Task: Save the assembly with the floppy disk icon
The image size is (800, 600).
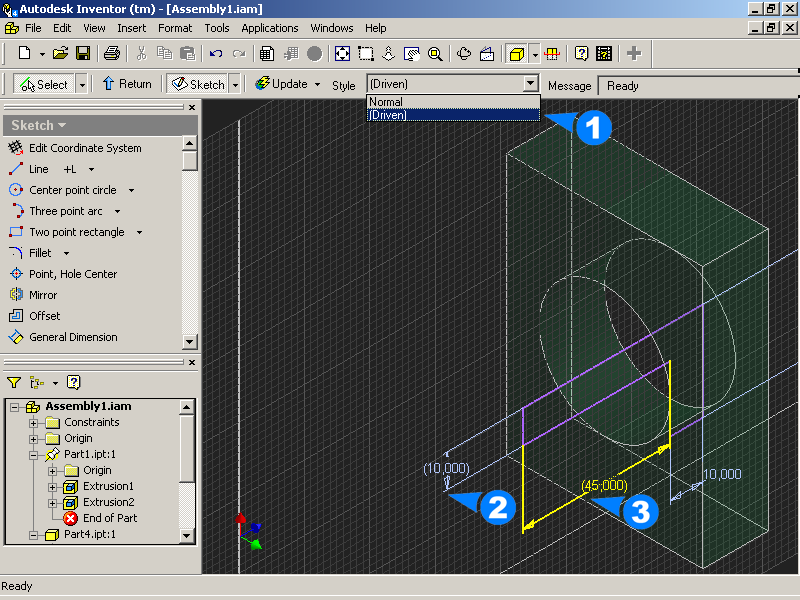Action: (x=83, y=53)
